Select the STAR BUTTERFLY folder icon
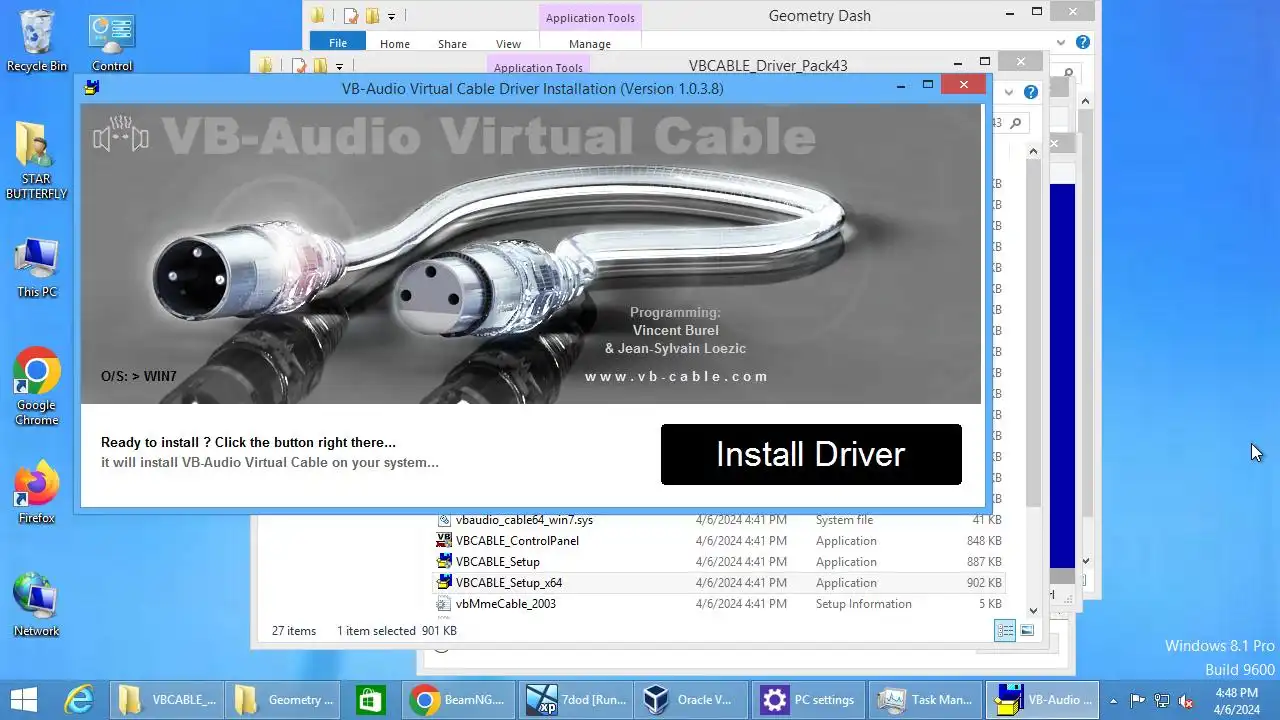 point(37,161)
